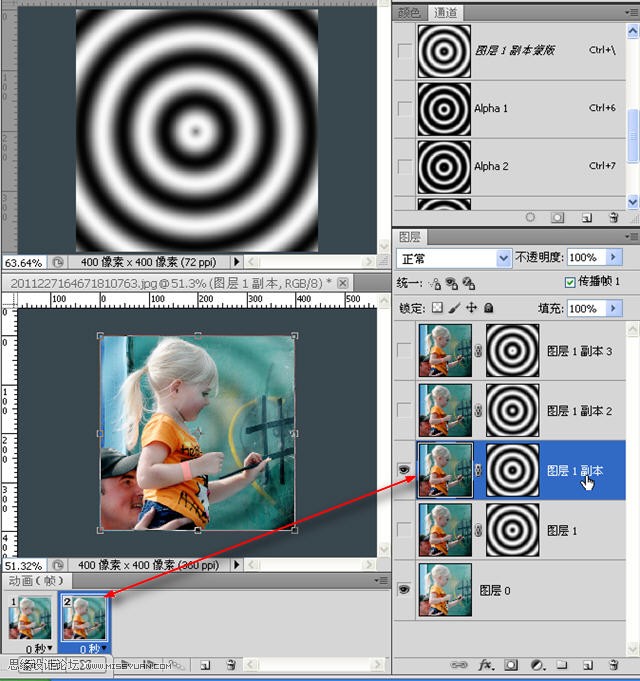Delete layer with Layers panel trash icon
Viewport: 640px width, 681px height.
coord(614,664)
